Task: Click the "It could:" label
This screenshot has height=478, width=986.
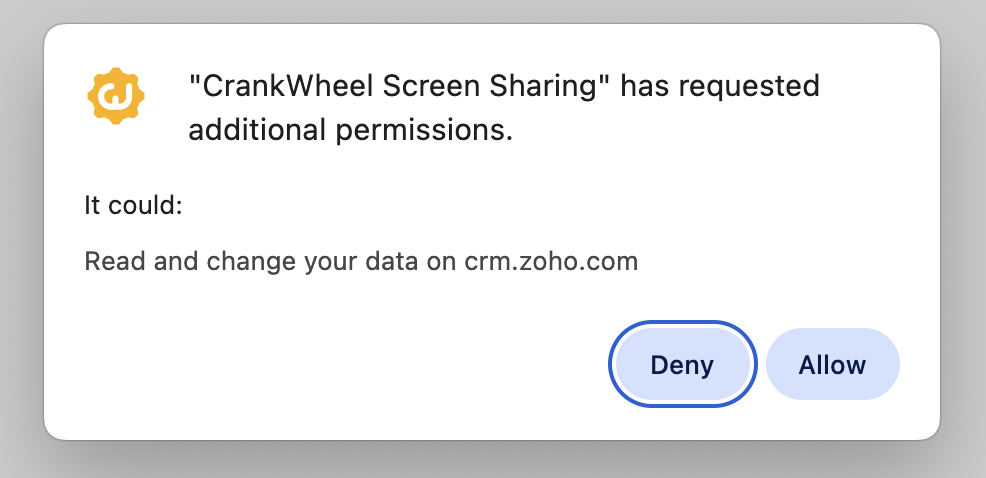Action: click(x=133, y=206)
